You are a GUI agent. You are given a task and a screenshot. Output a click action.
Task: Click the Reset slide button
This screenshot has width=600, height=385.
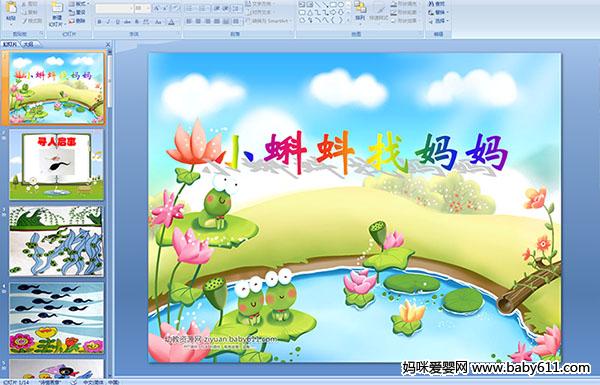pyautogui.click(x=78, y=12)
